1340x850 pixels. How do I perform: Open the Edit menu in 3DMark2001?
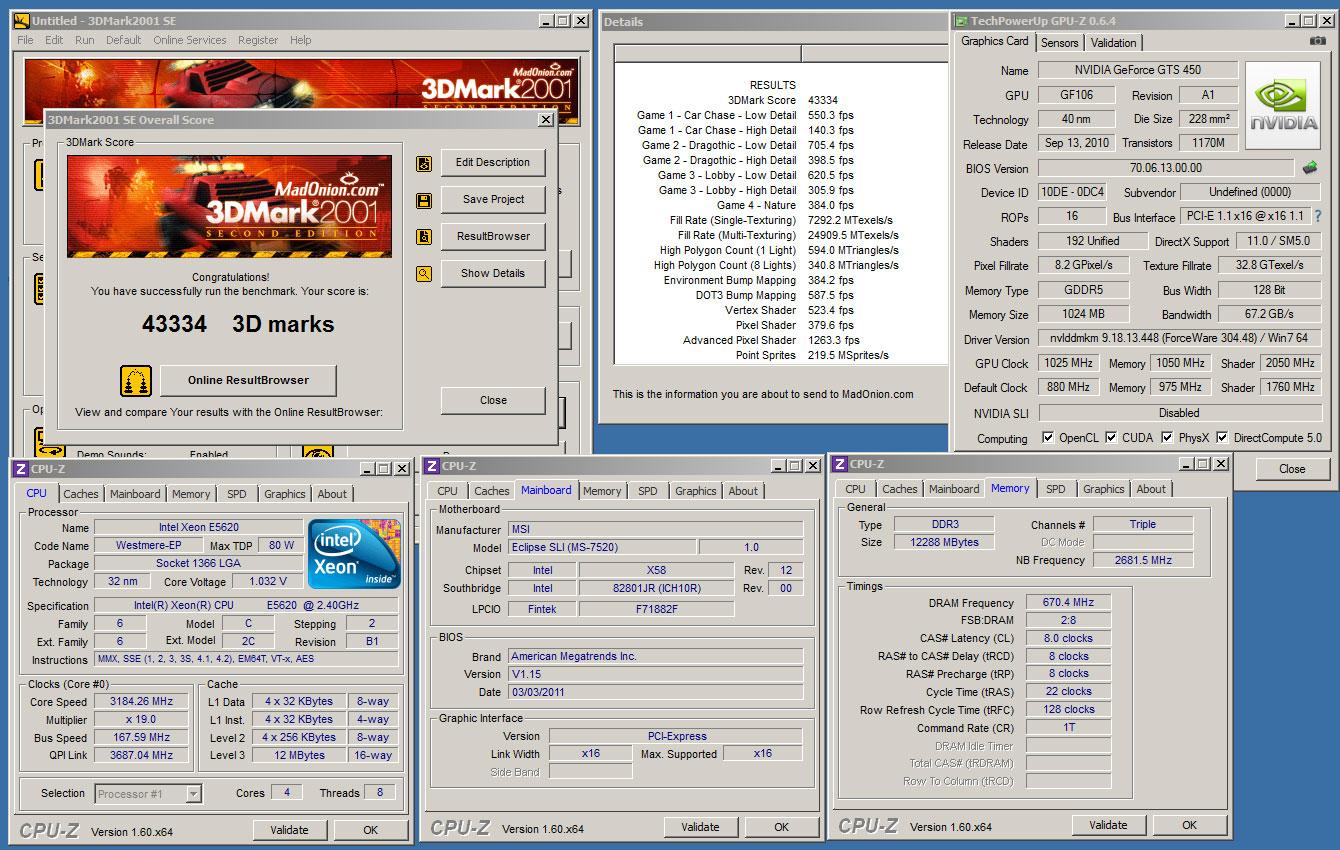click(54, 40)
